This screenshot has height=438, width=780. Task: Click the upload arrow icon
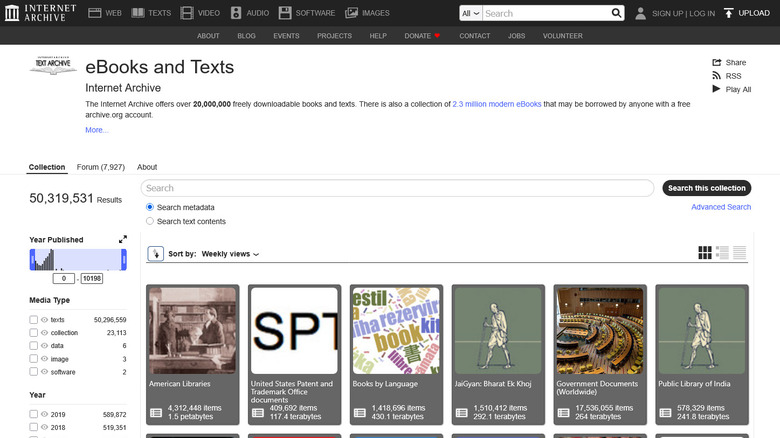[x=728, y=13]
